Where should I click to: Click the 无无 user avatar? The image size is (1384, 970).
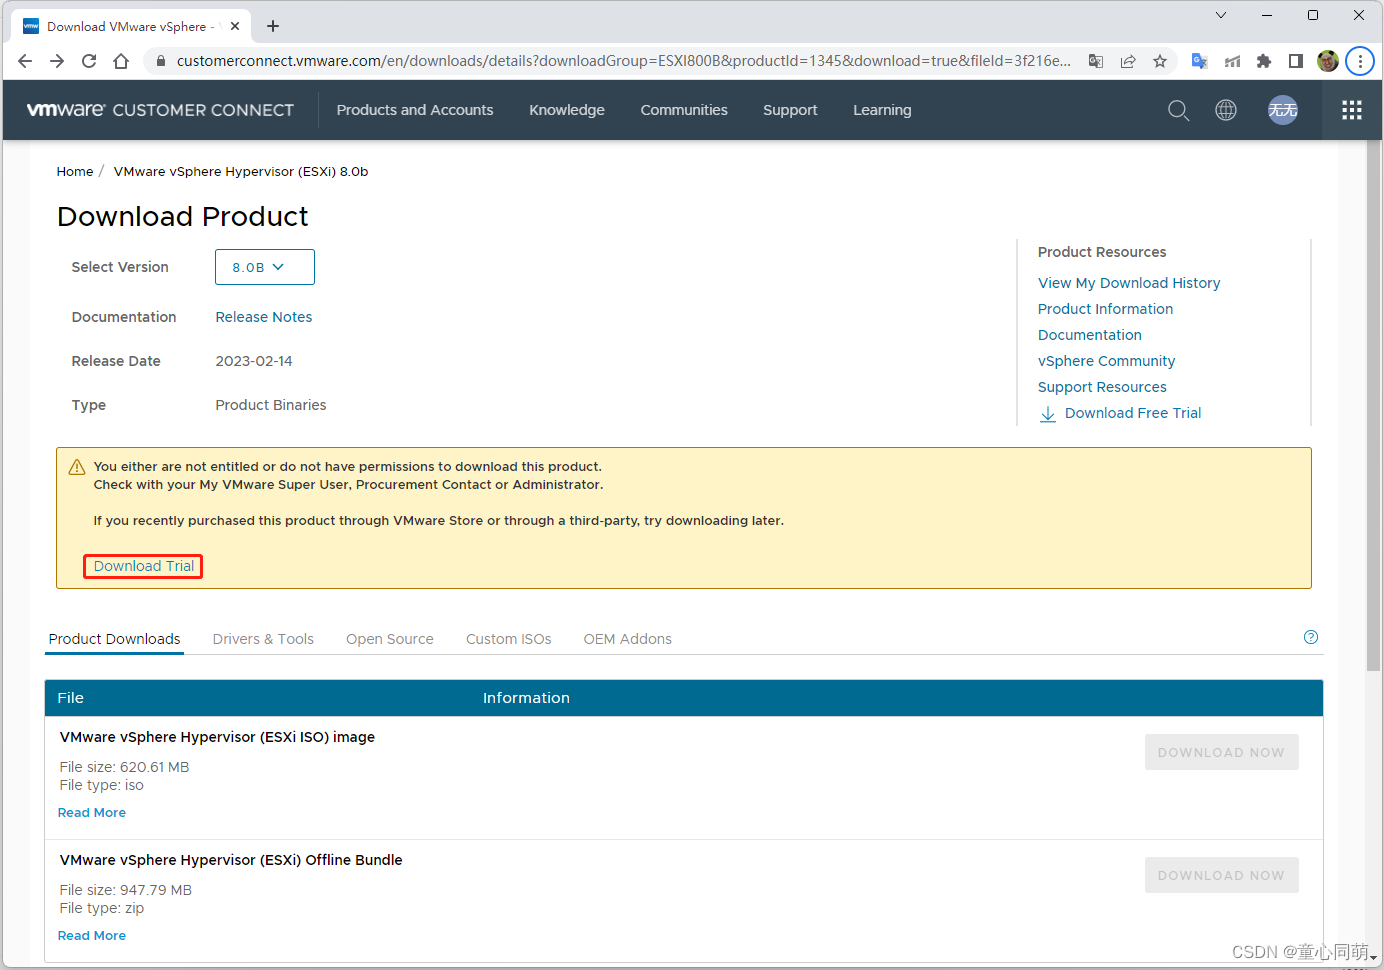tap(1283, 110)
